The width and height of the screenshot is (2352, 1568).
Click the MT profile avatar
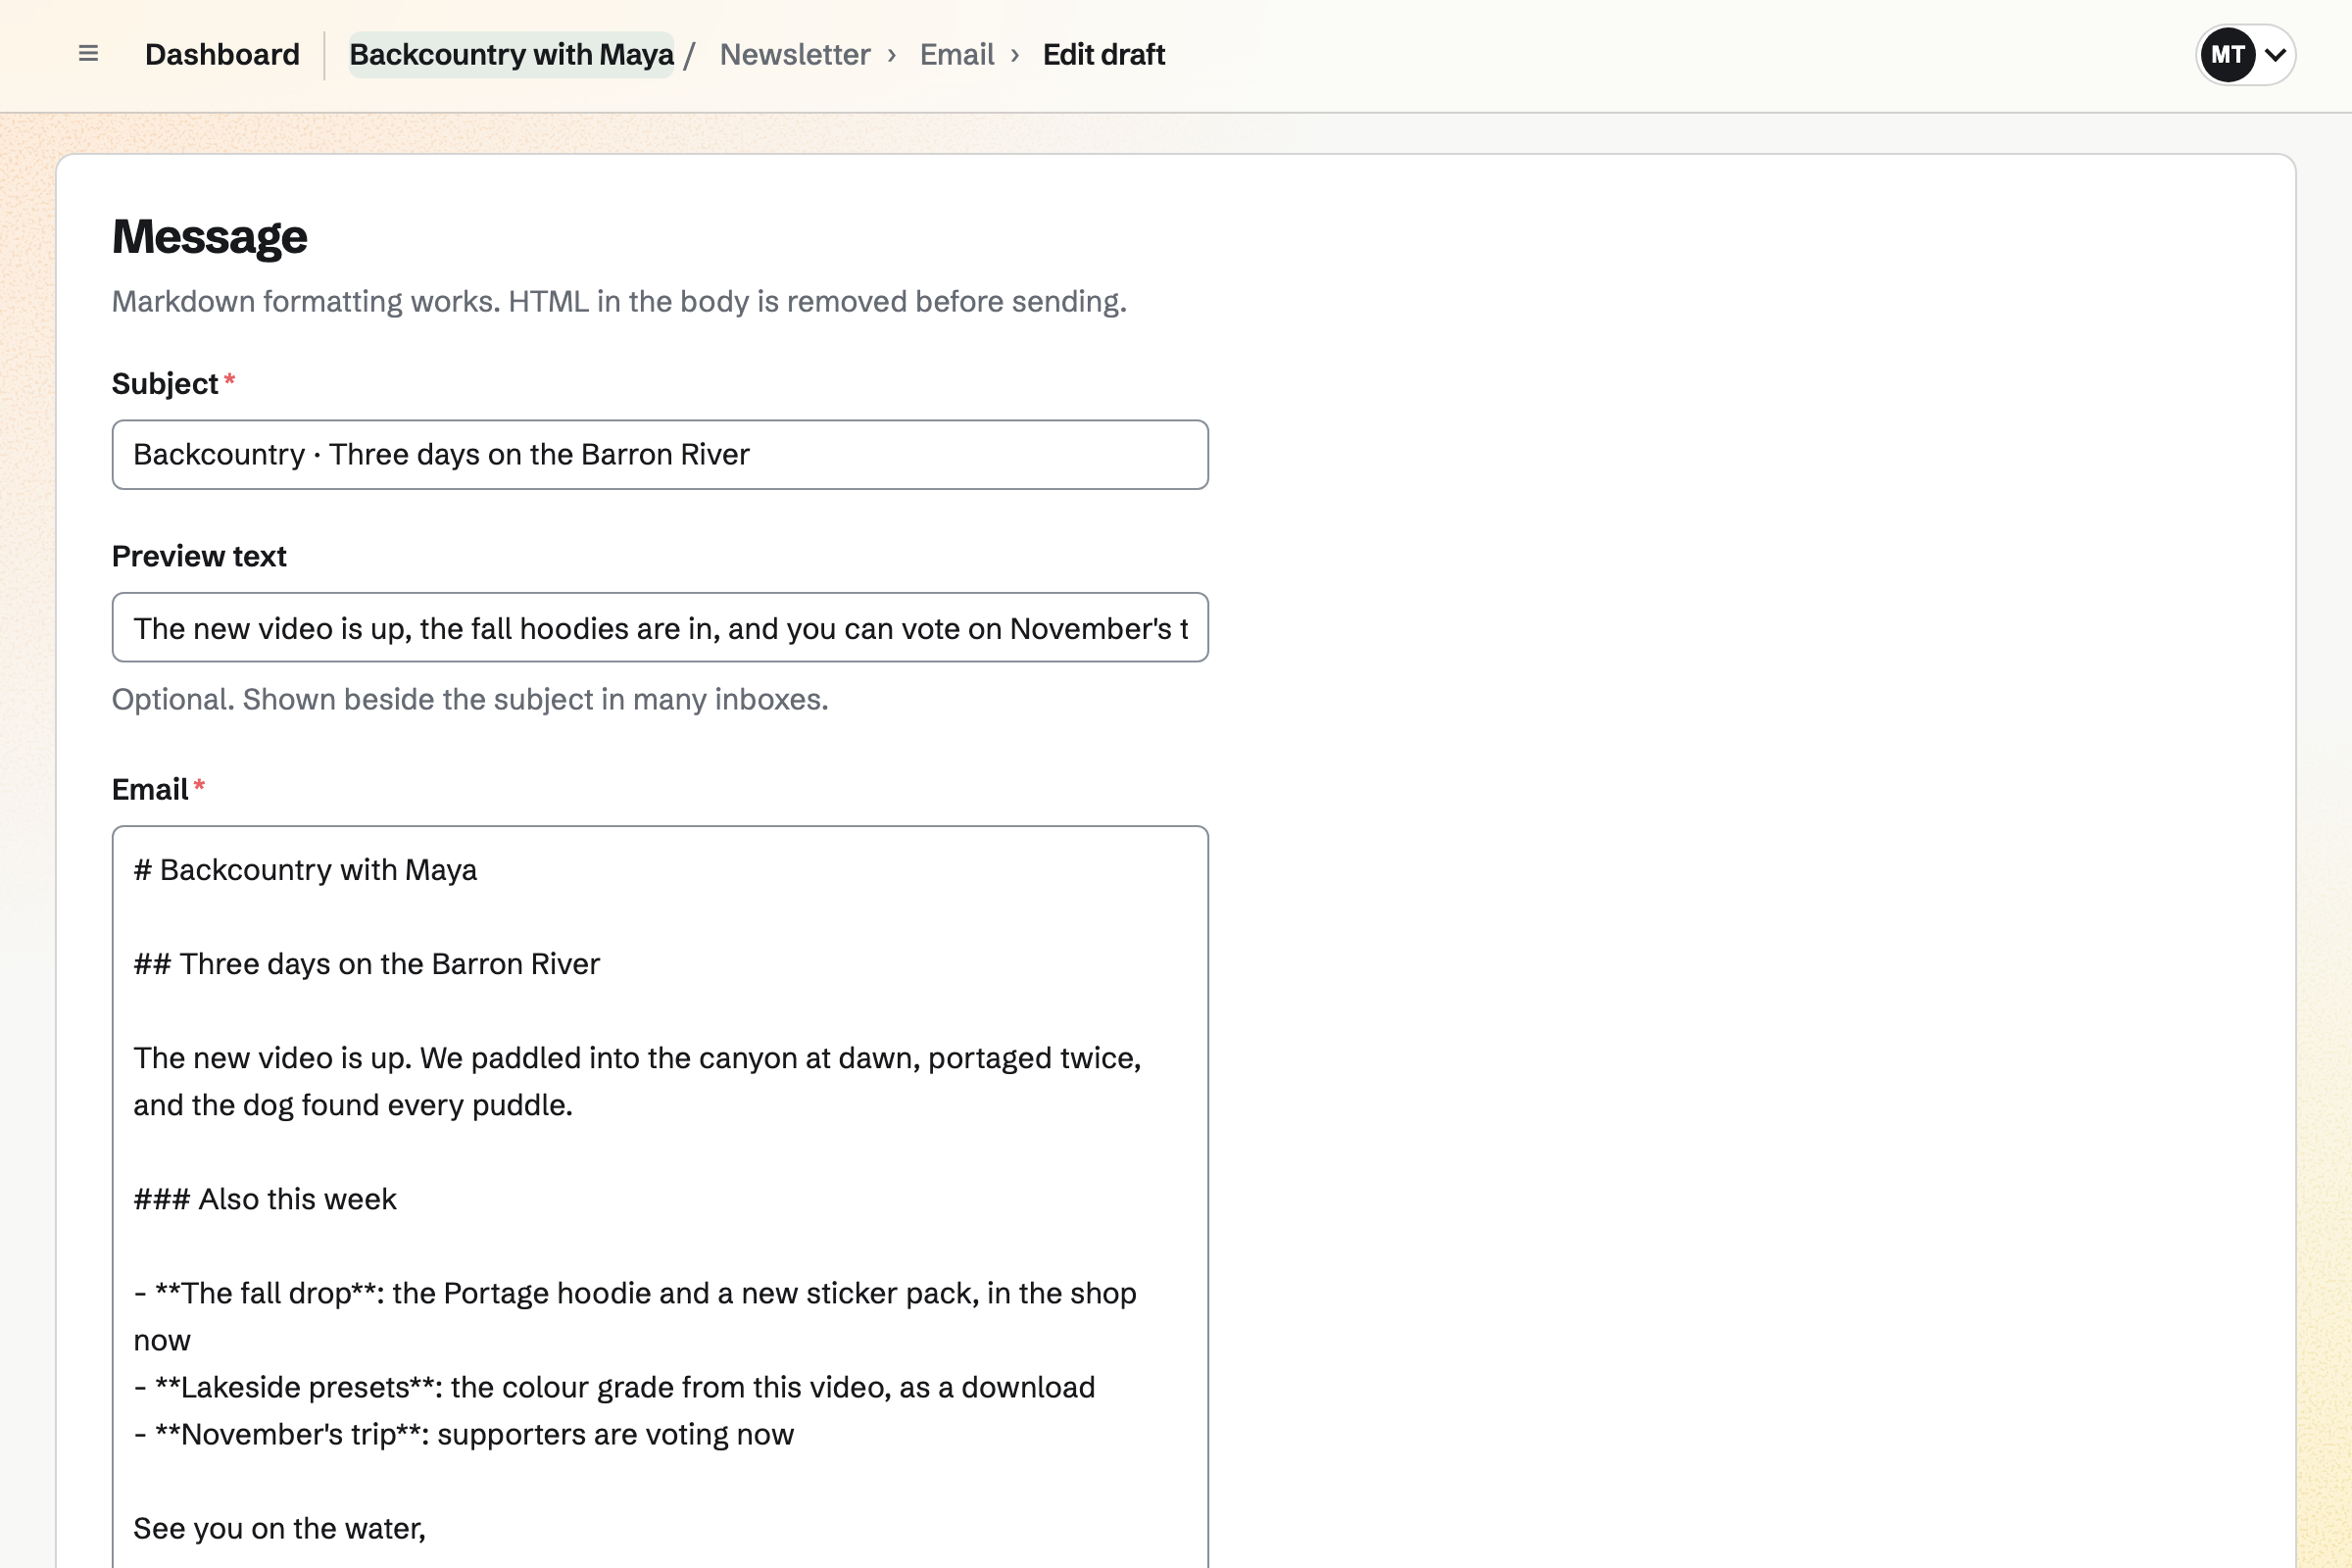[x=2227, y=55]
